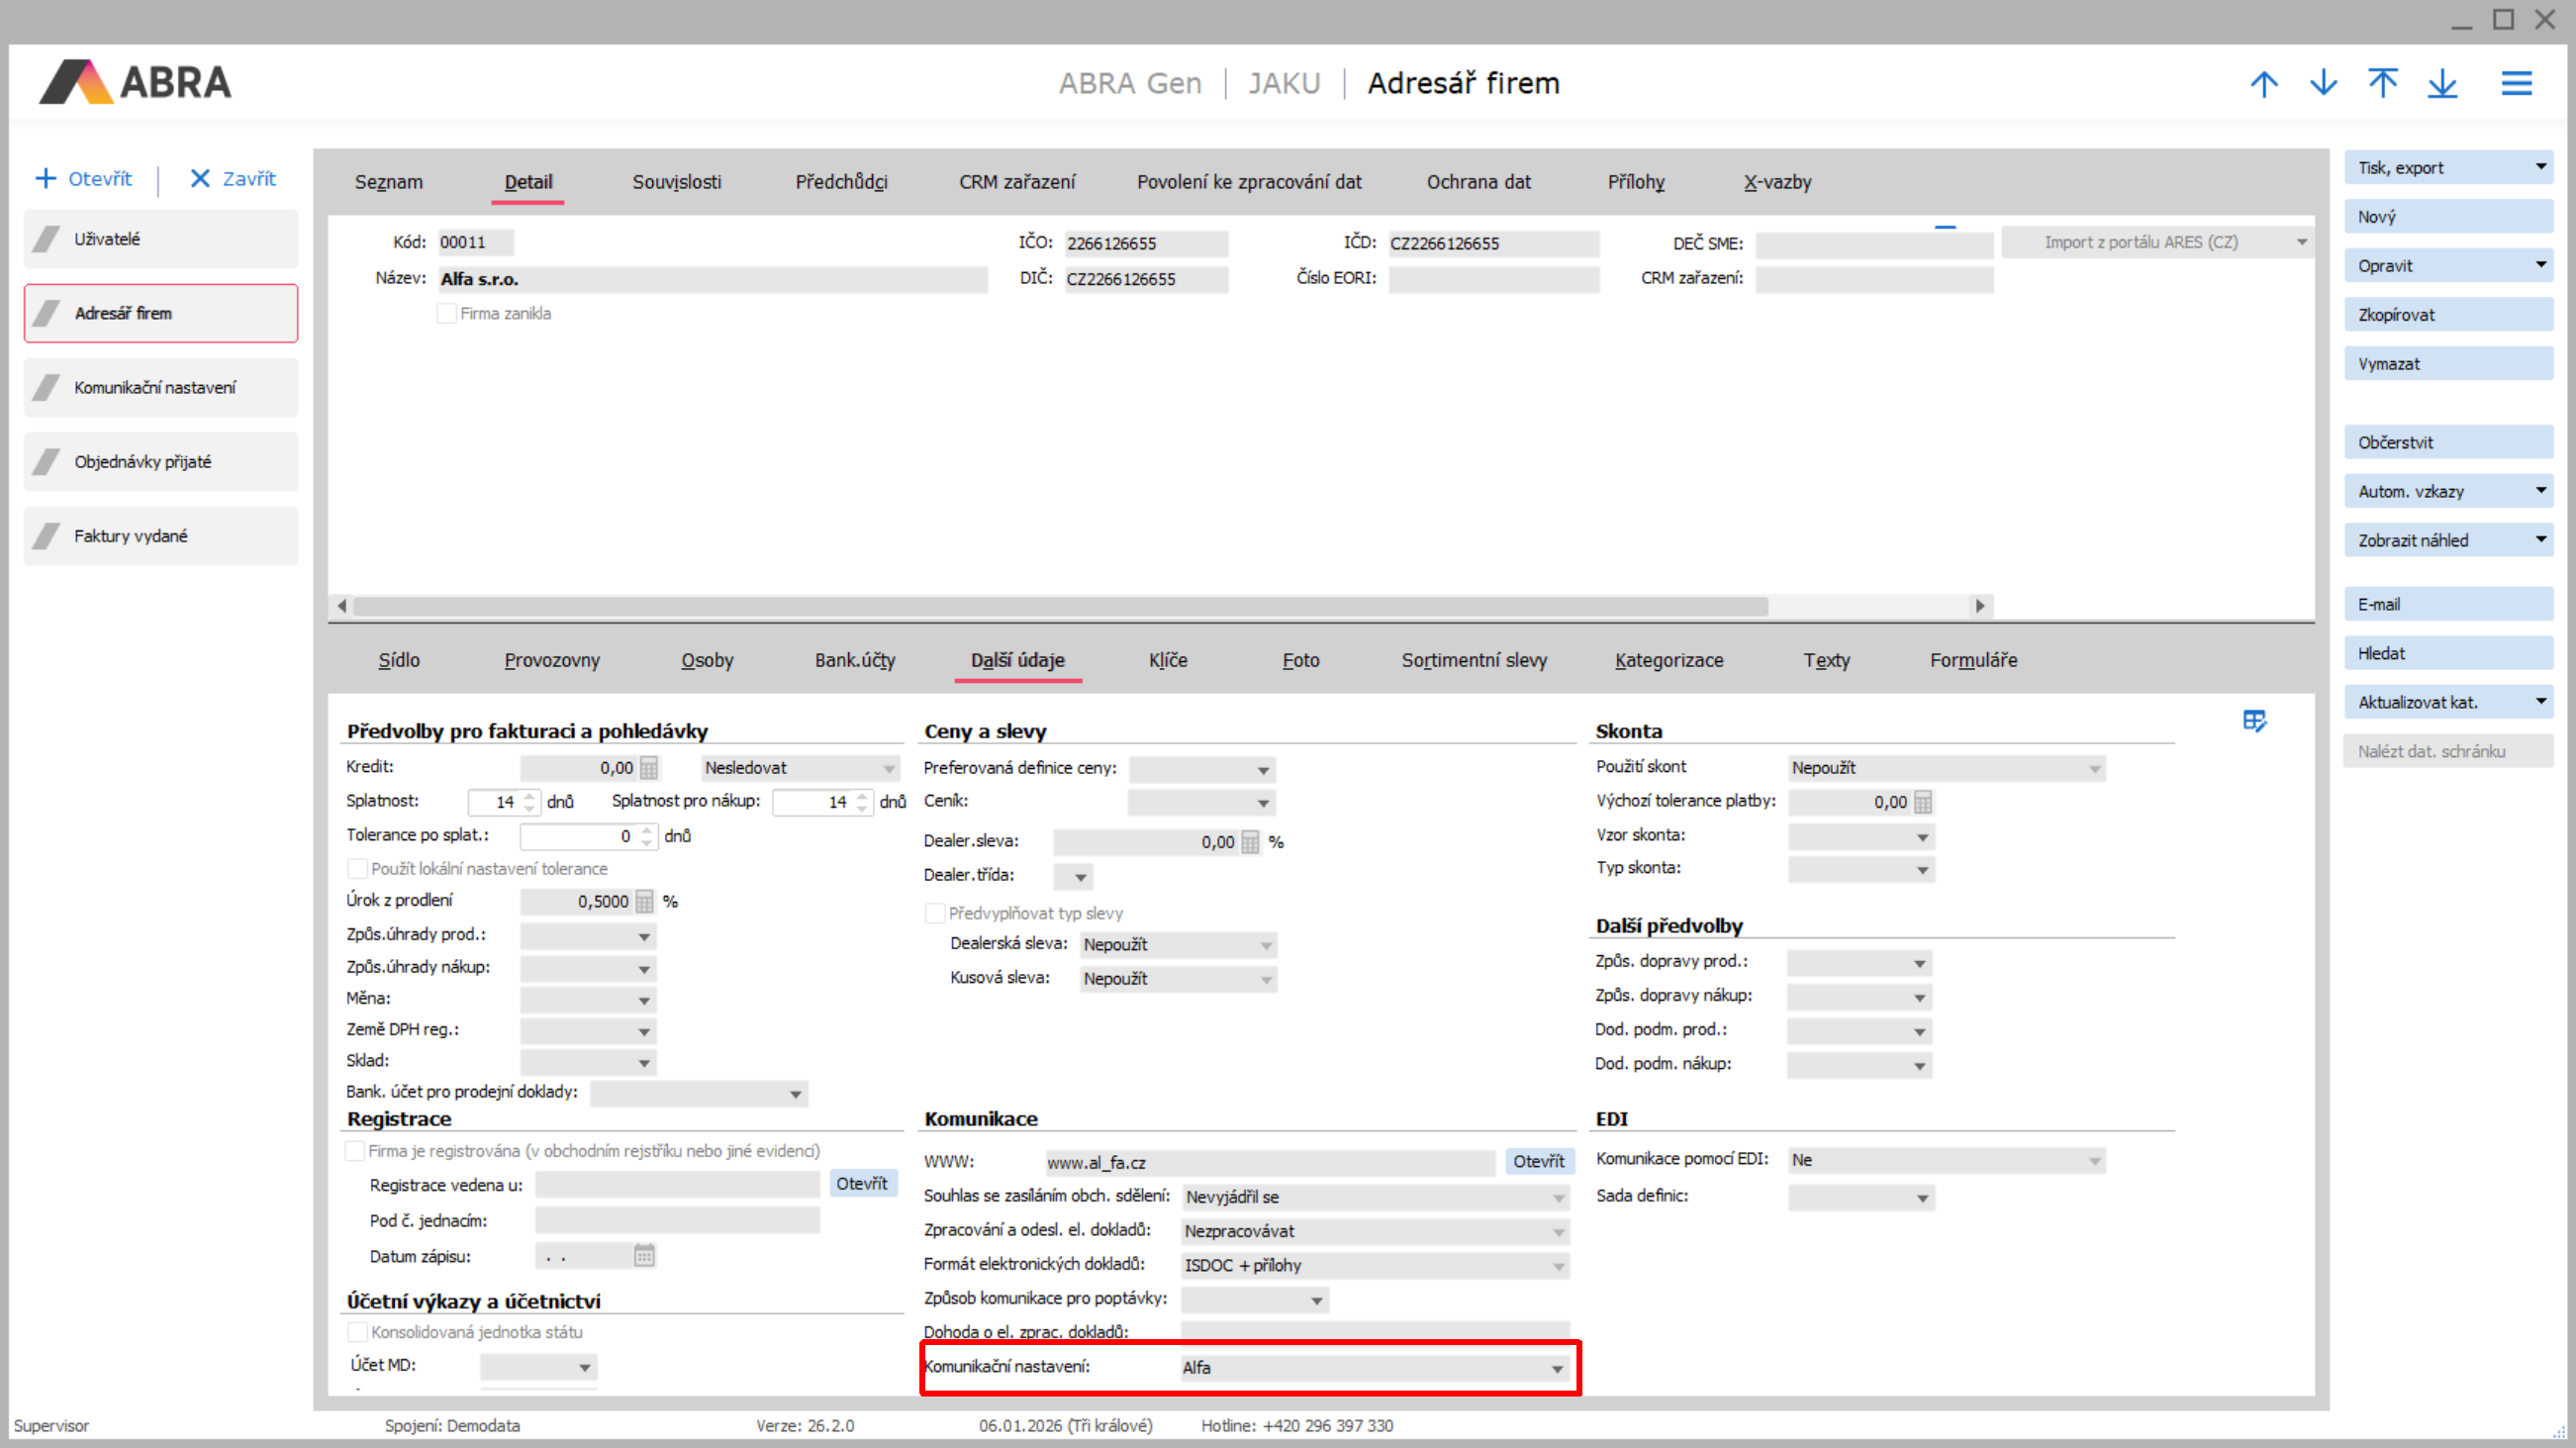Open the Měna dropdown list
The width and height of the screenshot is (2576, 1448).
click(x=644, y=1000)
